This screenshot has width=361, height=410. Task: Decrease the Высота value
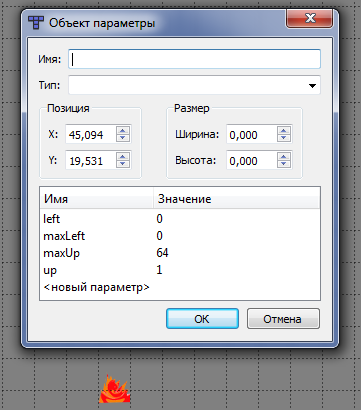coord(284,164)
